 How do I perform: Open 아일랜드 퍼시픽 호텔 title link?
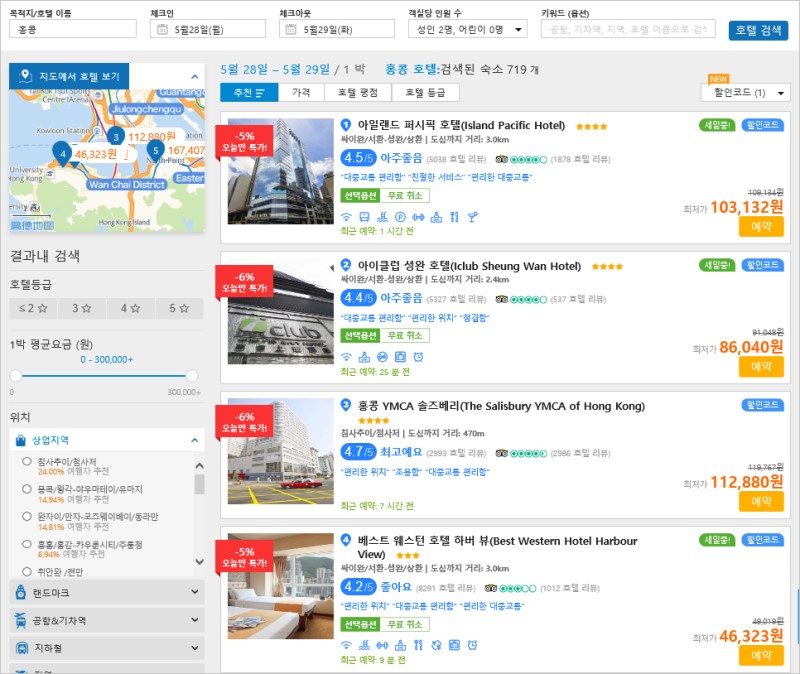pos(461,125)
